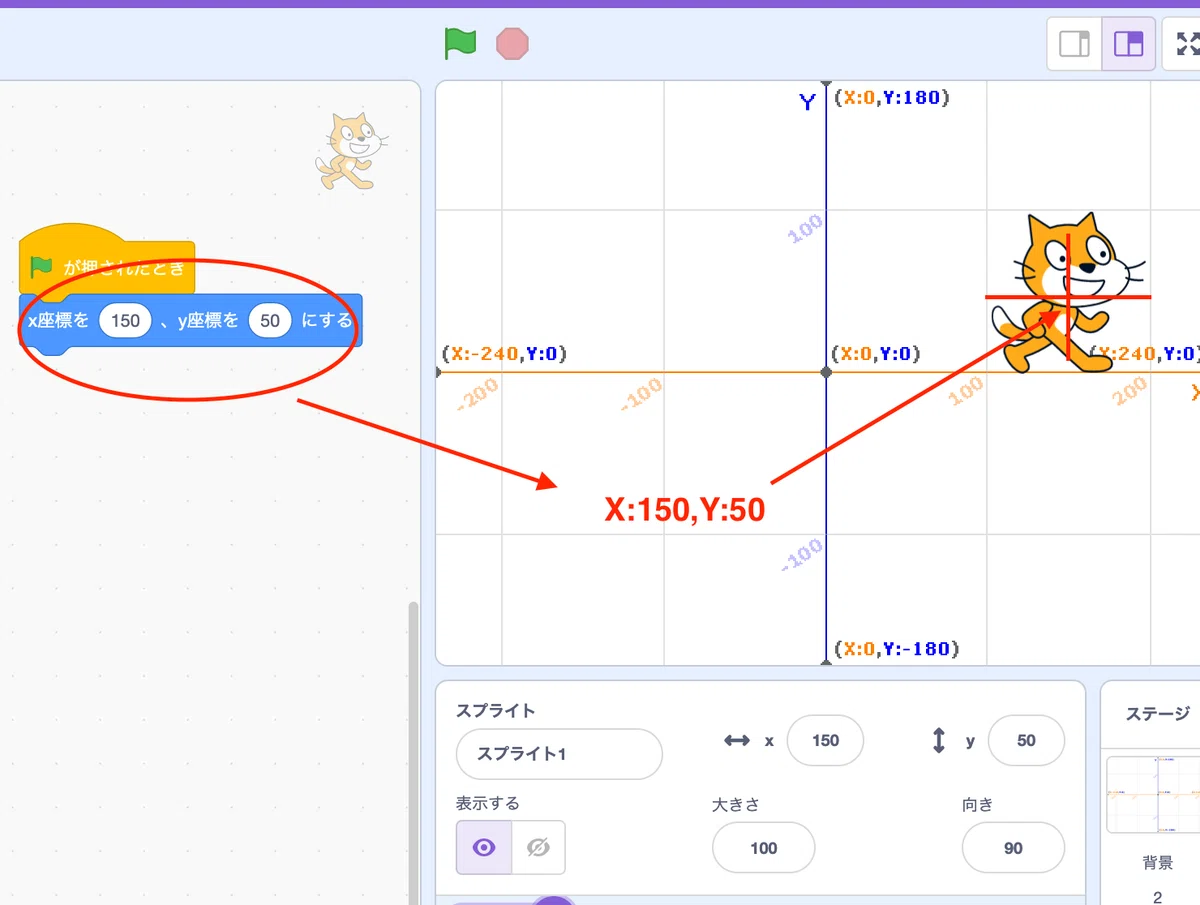The height and width of the screenshot is (905, 1200).
Task: Click the 表示する label
Action: click(x=488, y=803)
